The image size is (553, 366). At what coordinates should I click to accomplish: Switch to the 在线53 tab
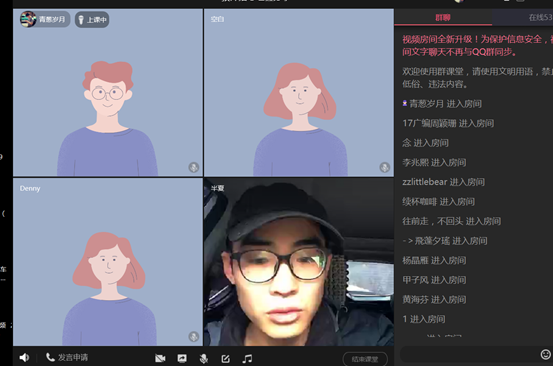click(x=523, y=17)
